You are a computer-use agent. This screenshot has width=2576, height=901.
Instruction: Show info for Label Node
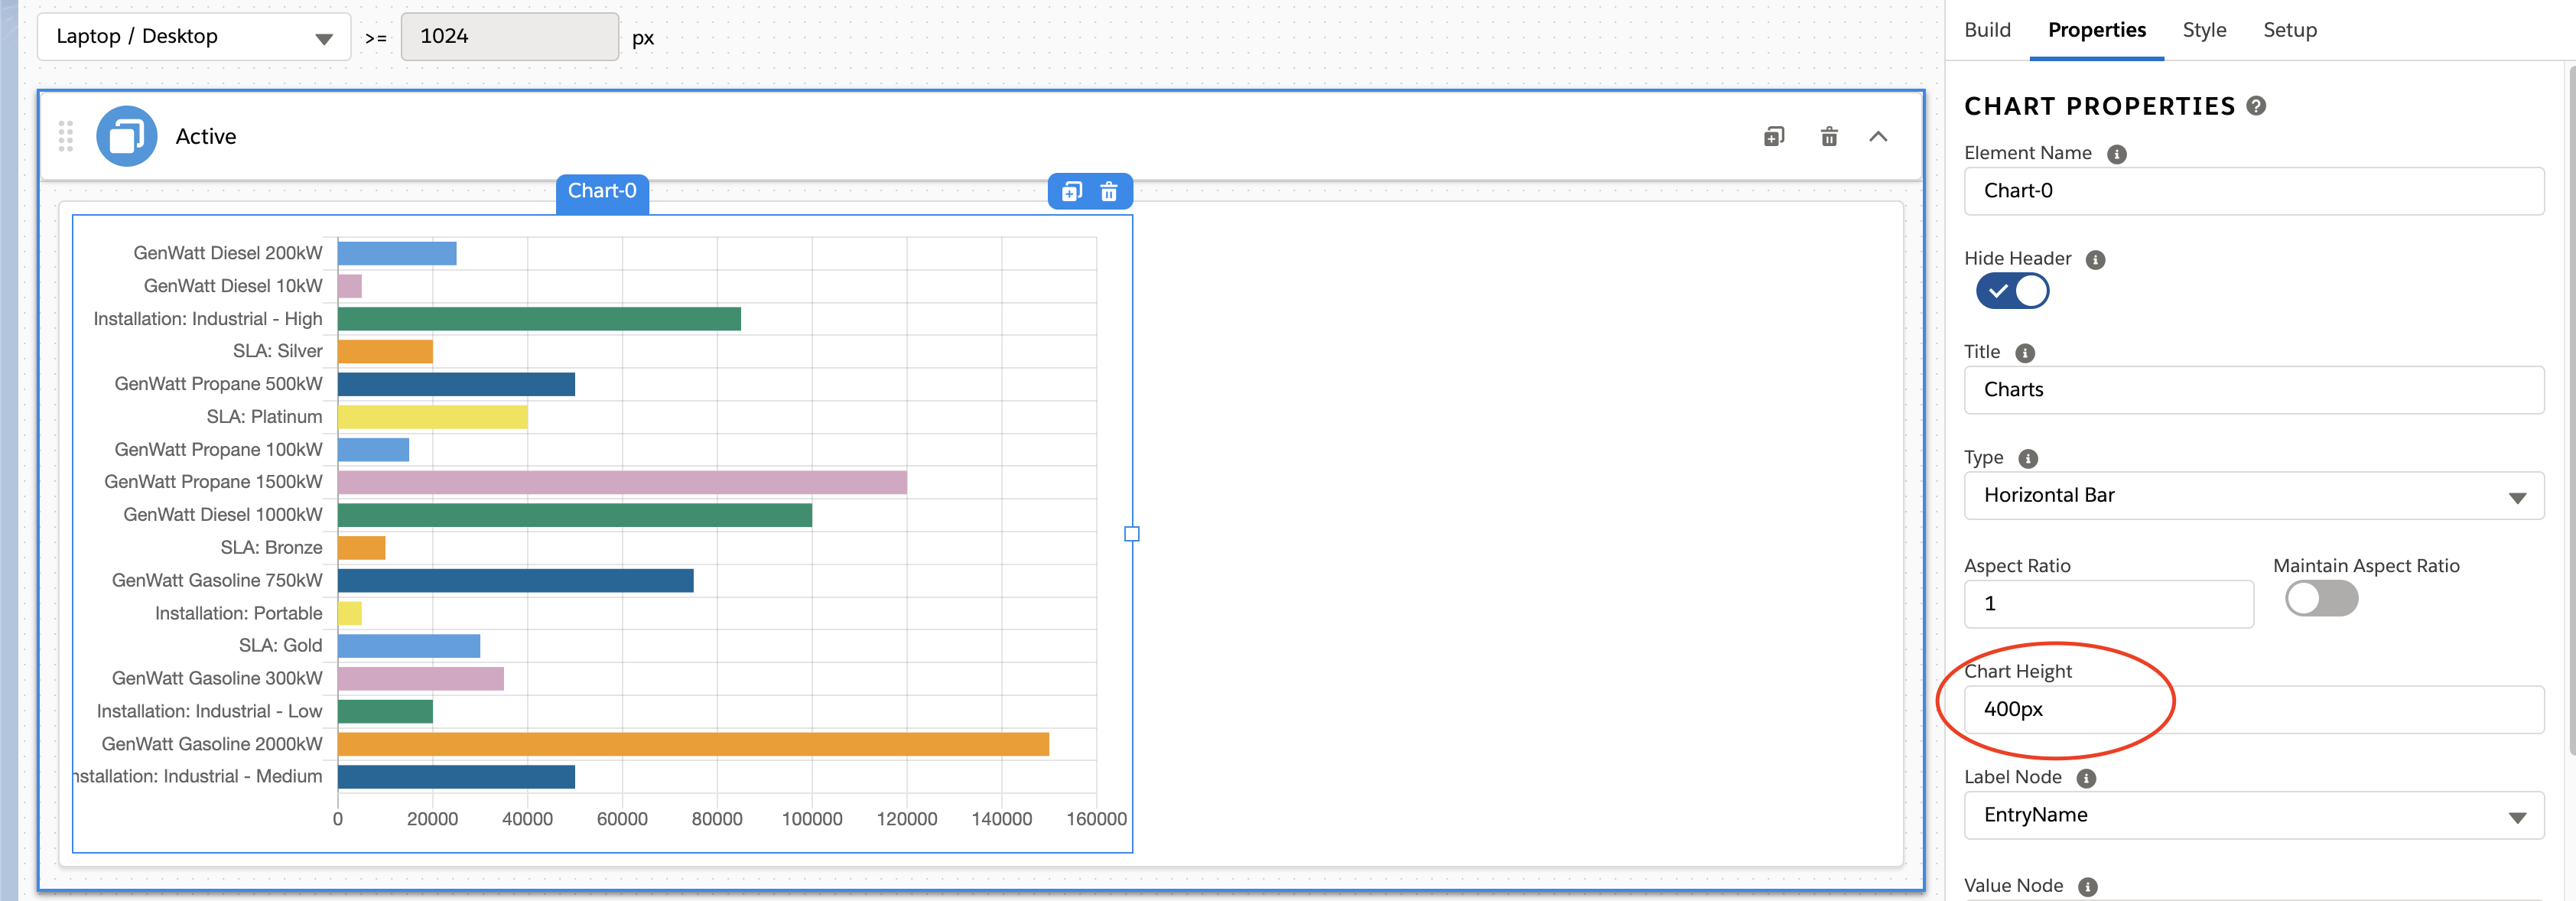click(2086, 778)
